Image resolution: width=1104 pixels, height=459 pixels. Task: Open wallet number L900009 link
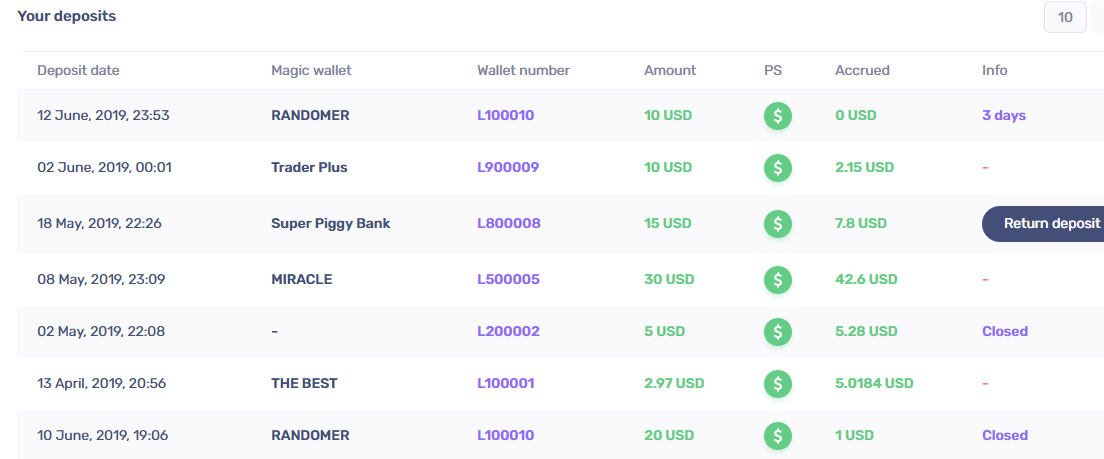click(x=508, y=167)
